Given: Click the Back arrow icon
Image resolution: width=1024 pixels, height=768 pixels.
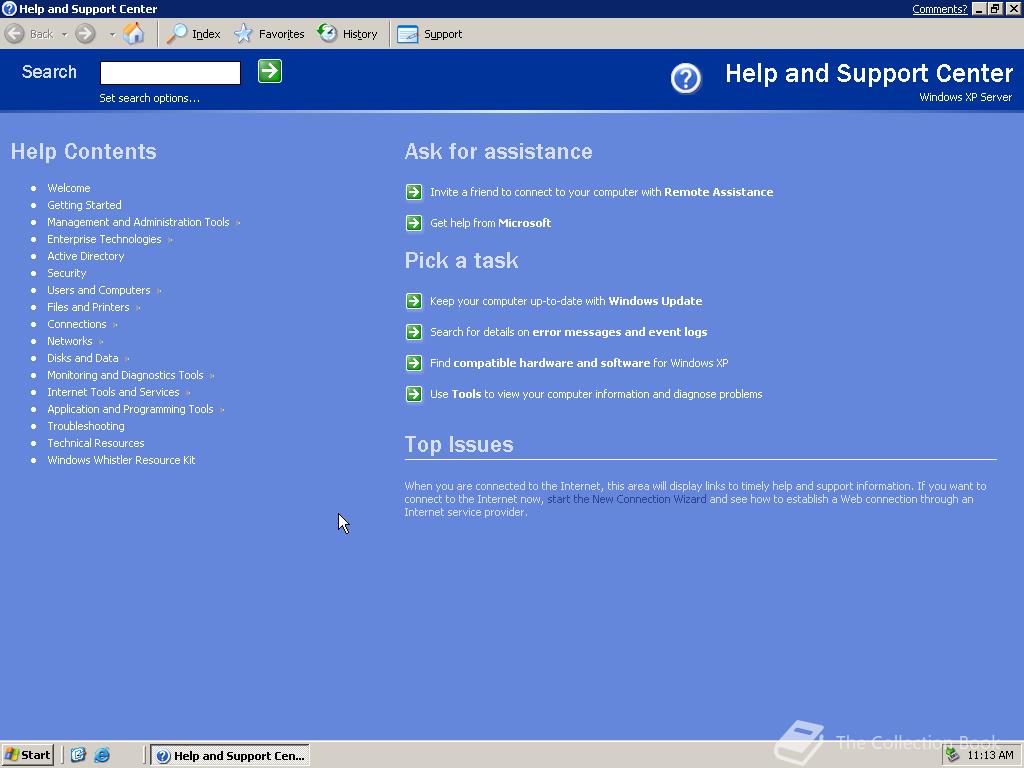Looking at the screenshot, I should (14, 34).
